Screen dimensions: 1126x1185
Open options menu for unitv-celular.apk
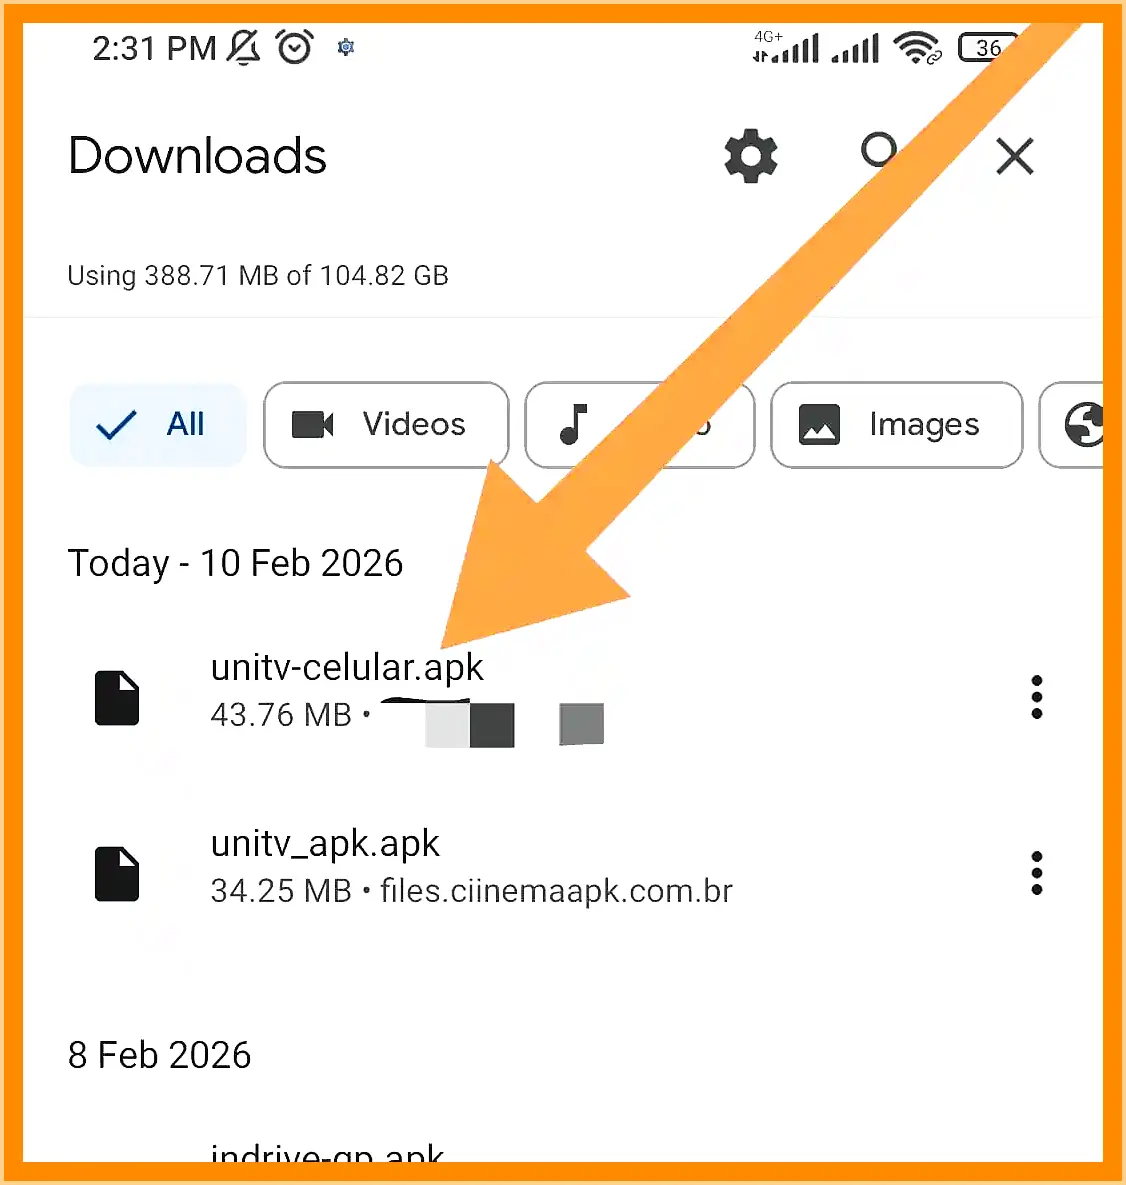[1036, 697]
